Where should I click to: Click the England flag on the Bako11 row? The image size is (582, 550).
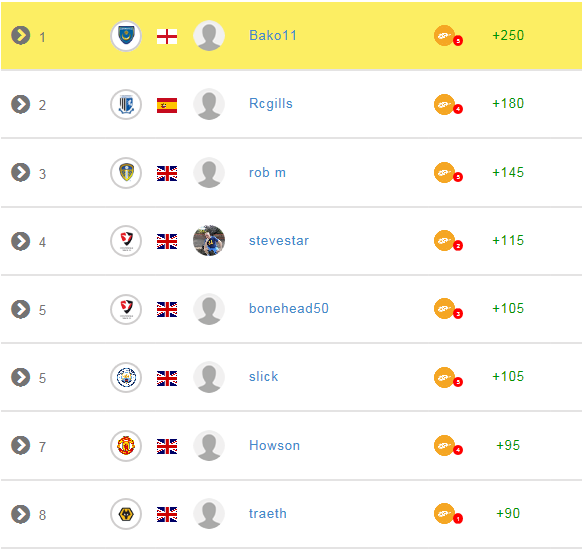click(167, 37)
